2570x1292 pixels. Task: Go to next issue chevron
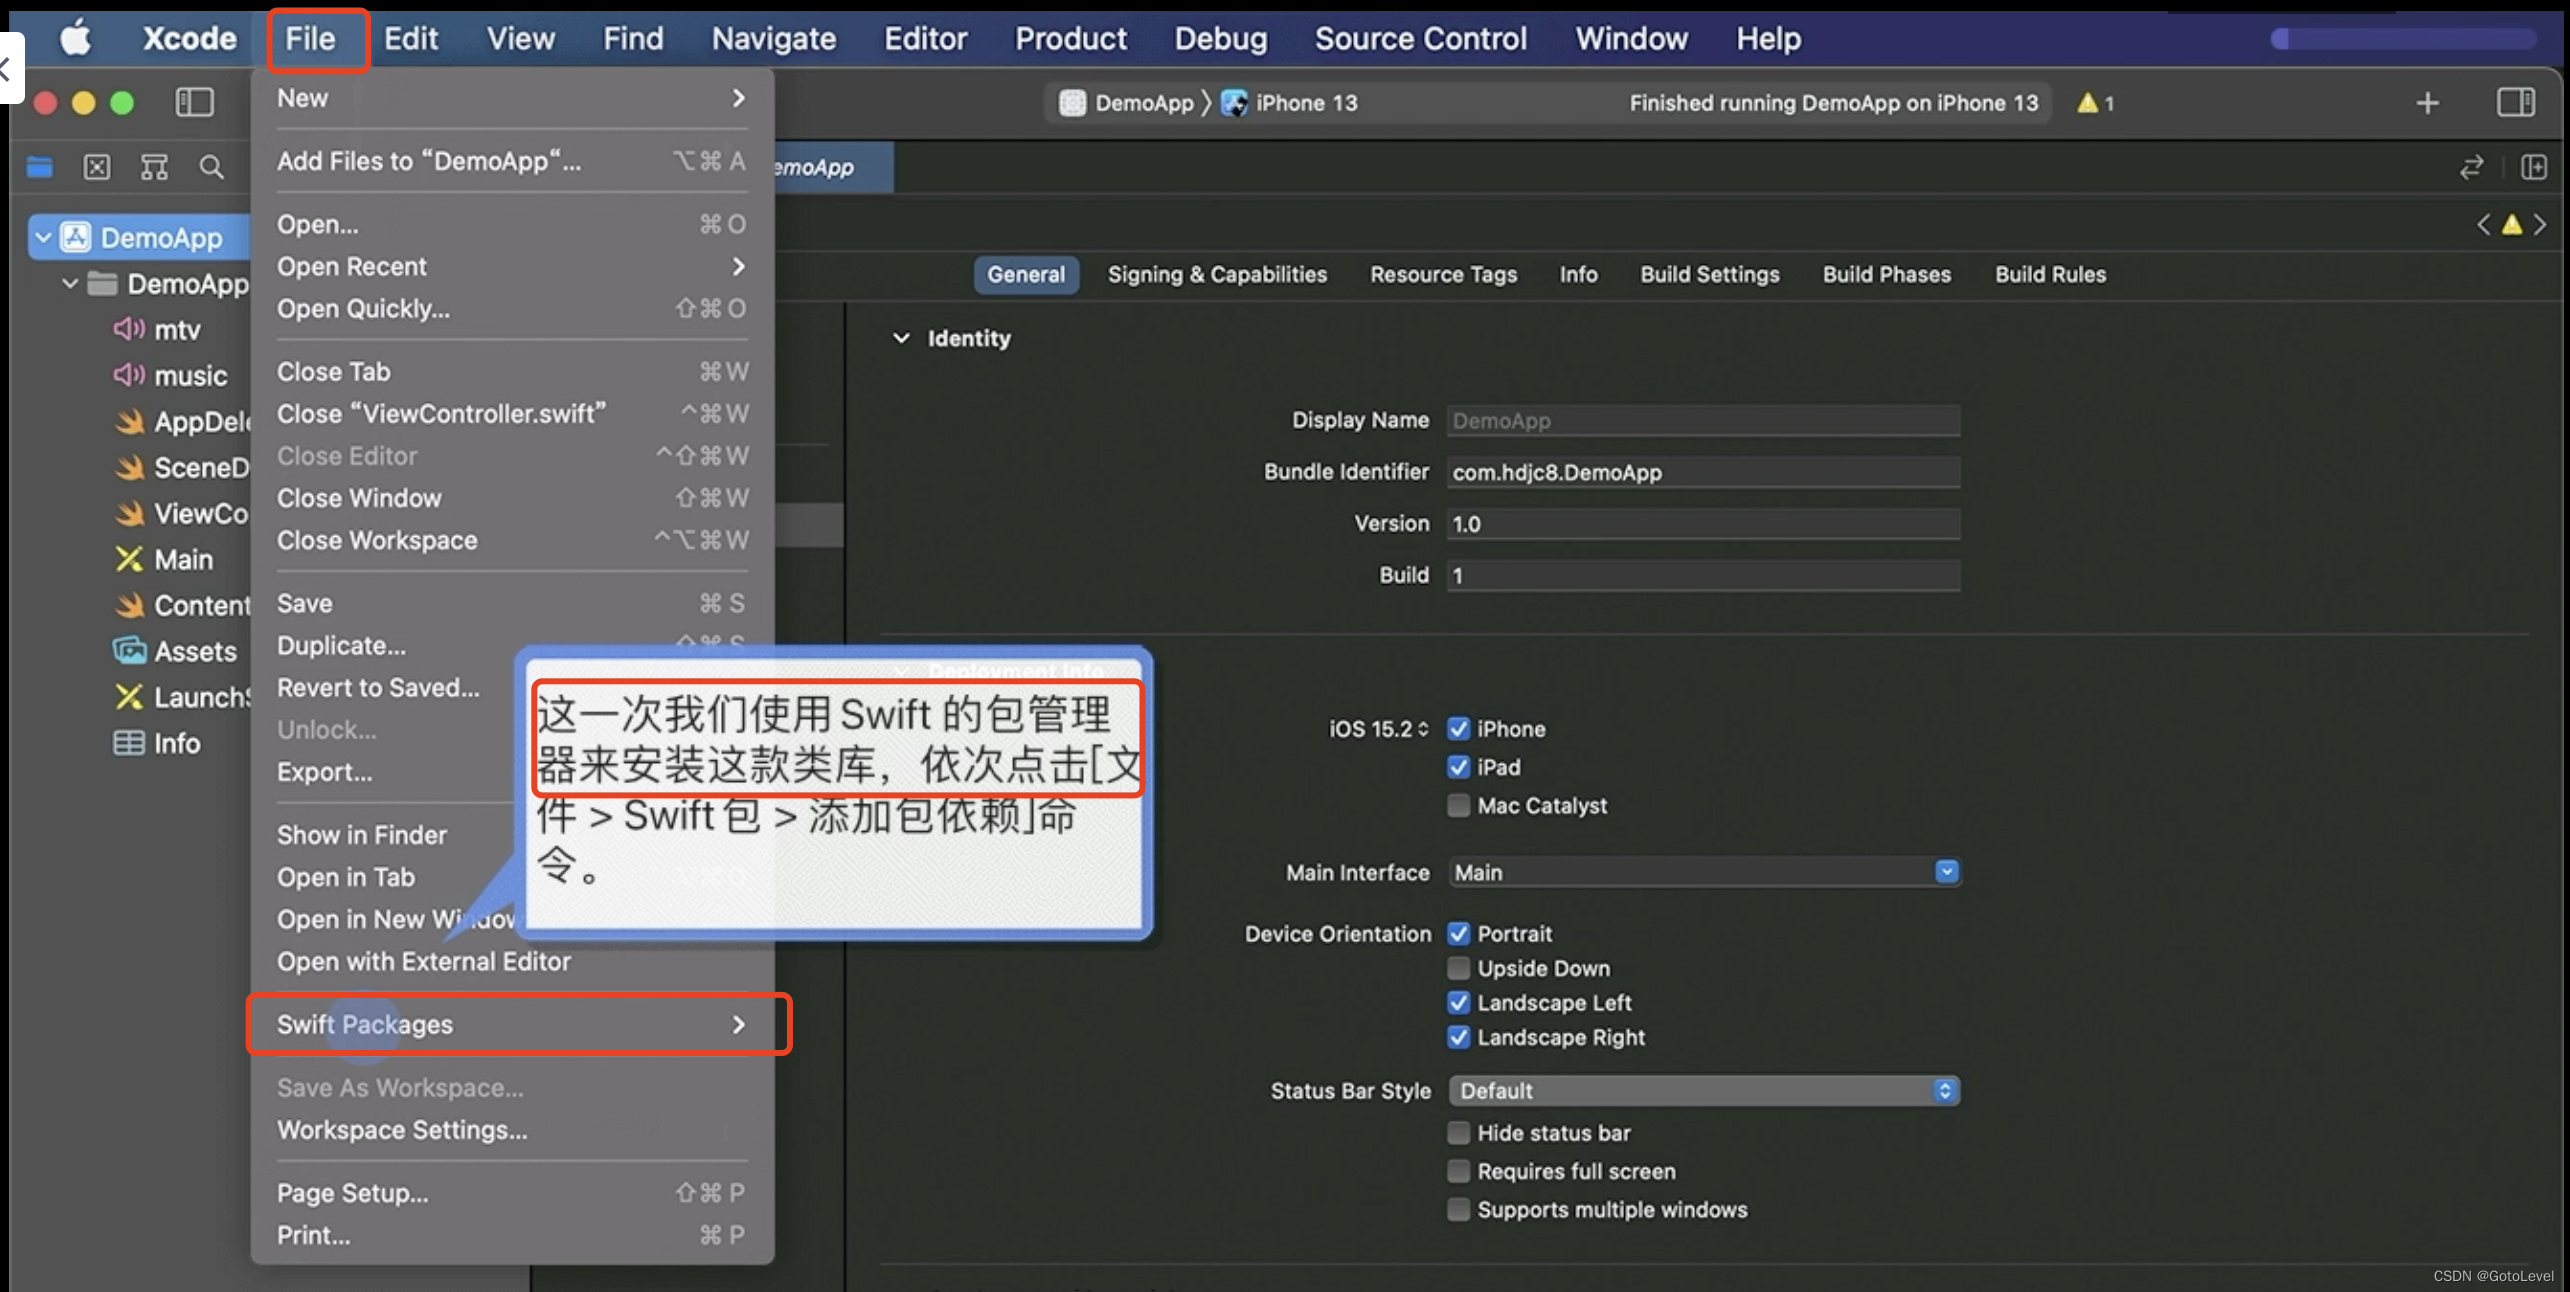click(x=2540, y=225)
